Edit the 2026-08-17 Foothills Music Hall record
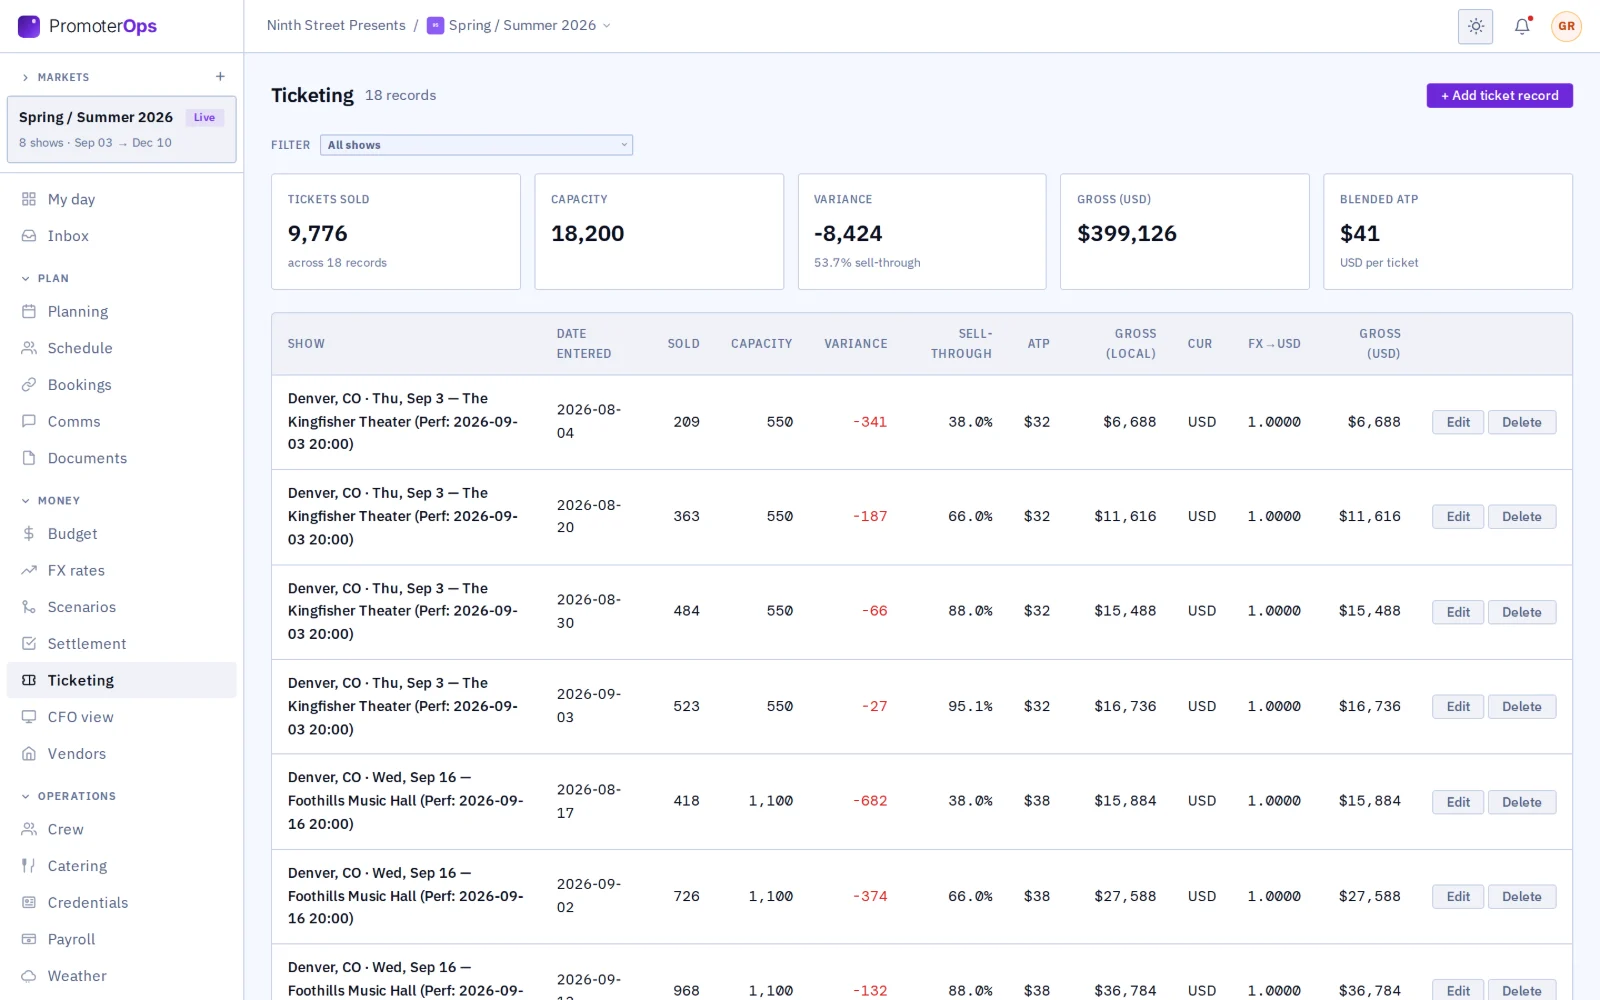The image size is (1600, 1000). [1458, 802]
